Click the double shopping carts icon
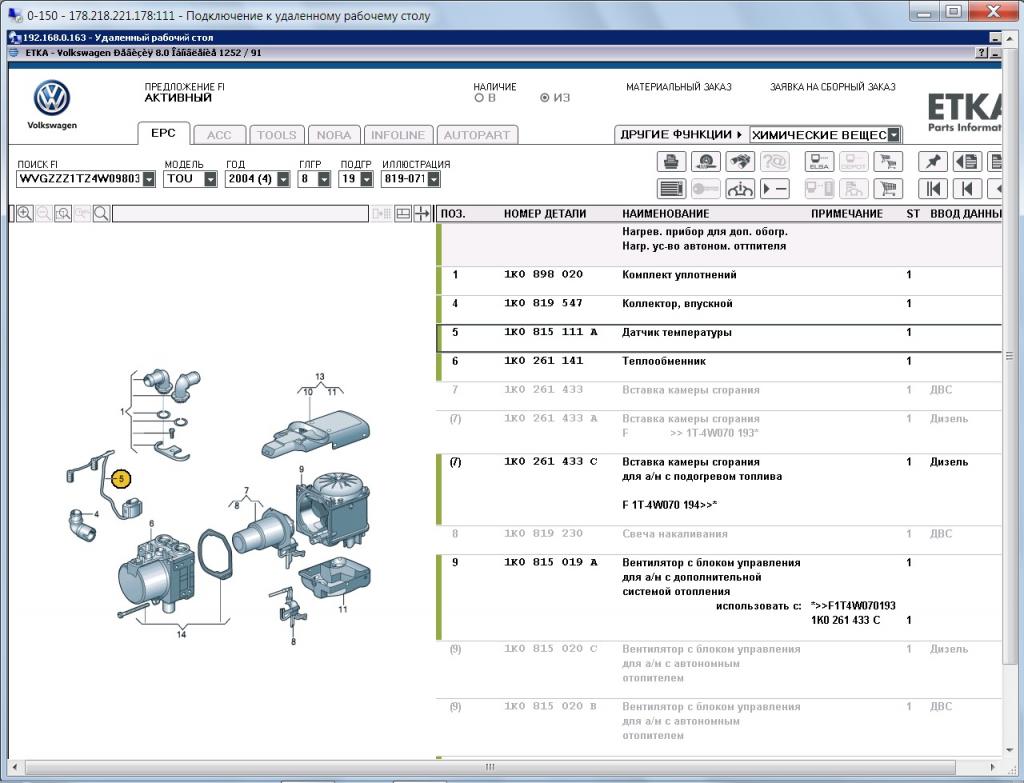The width and height of the screenshot is (1024, 783). point(888,161)
